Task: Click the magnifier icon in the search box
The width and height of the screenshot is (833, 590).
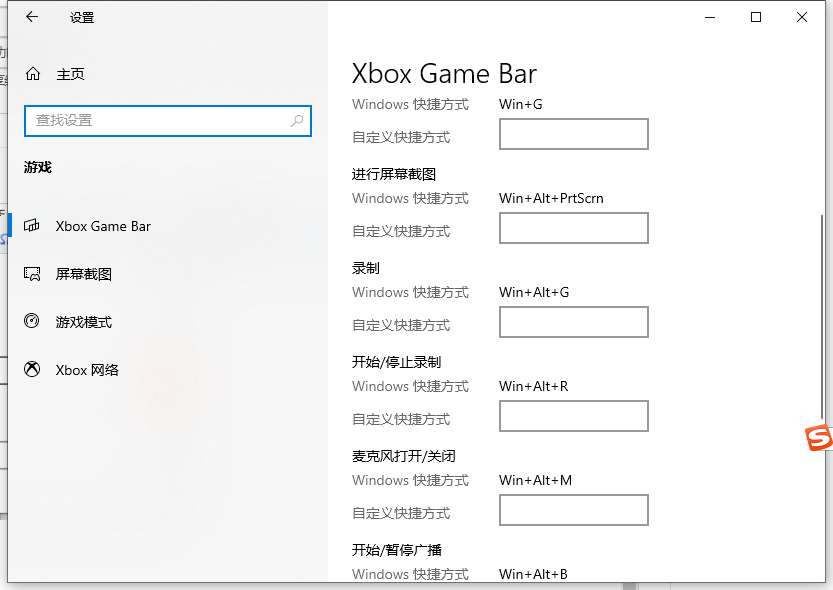Action: (297, 121)
